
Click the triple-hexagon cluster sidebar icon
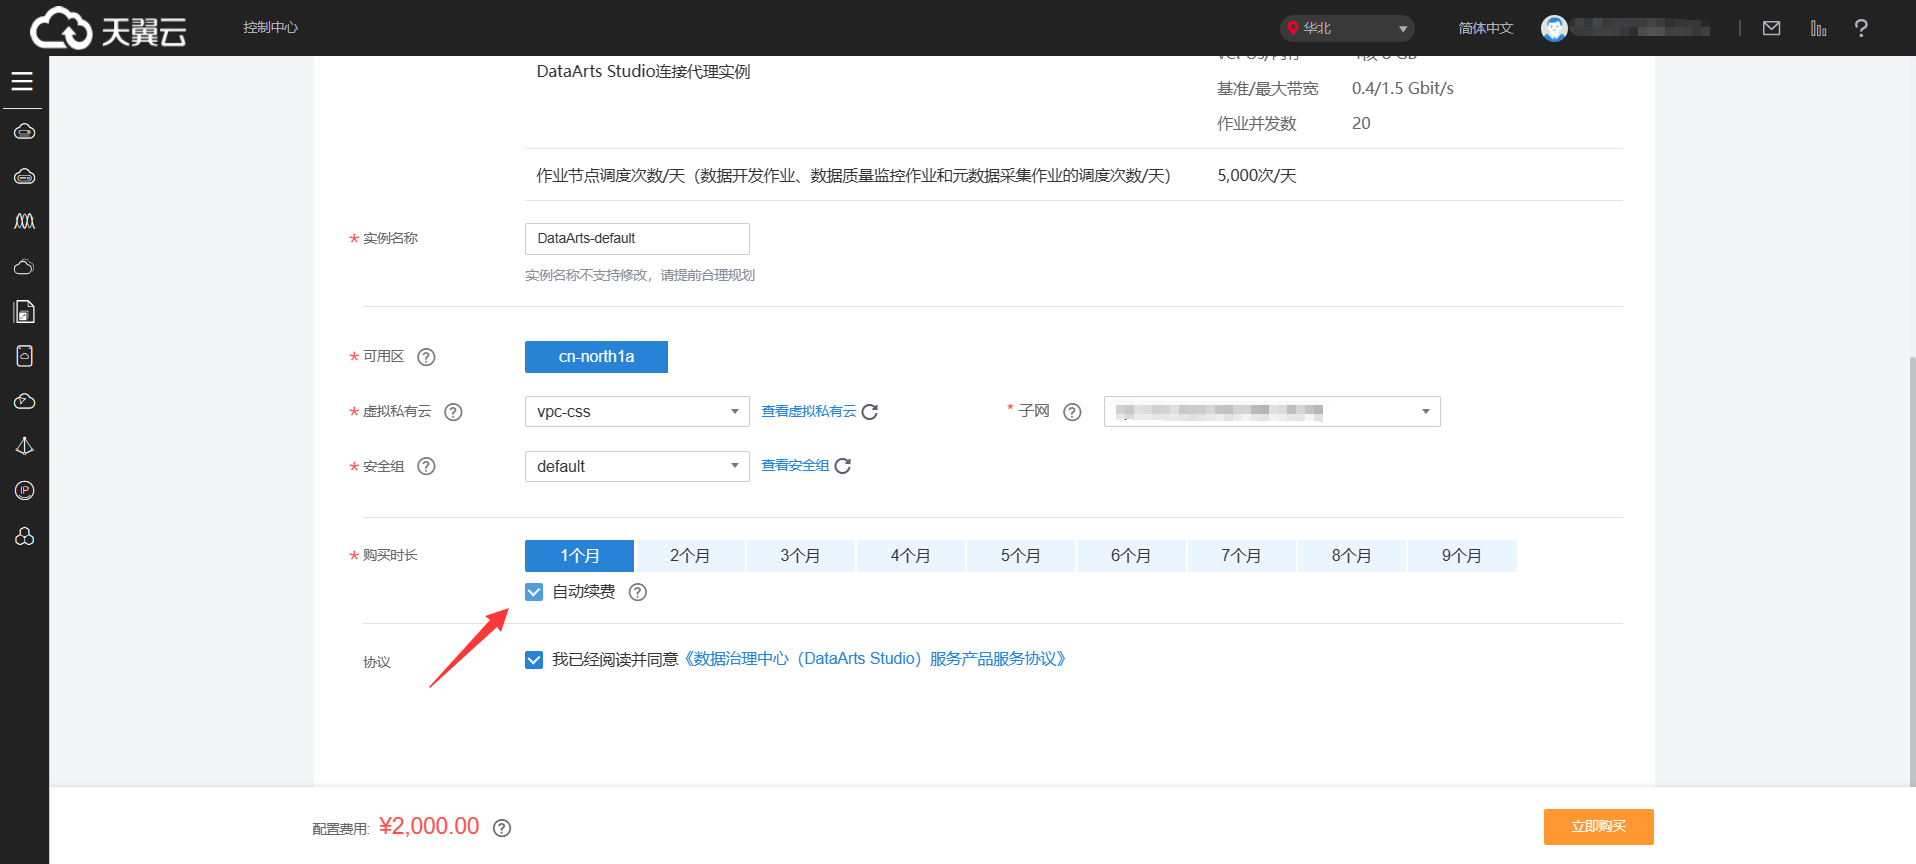(x=24, y=536)
